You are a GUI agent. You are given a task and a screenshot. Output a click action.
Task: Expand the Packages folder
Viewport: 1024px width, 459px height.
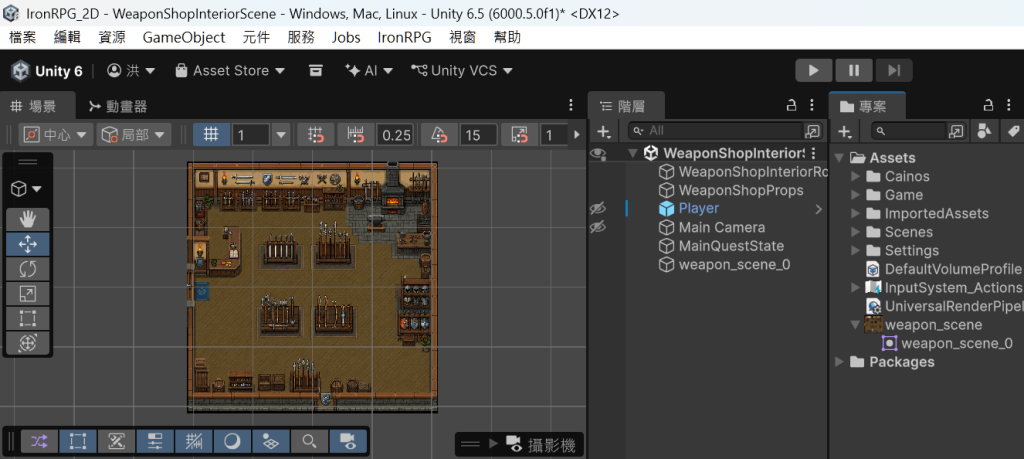point(839,362)
